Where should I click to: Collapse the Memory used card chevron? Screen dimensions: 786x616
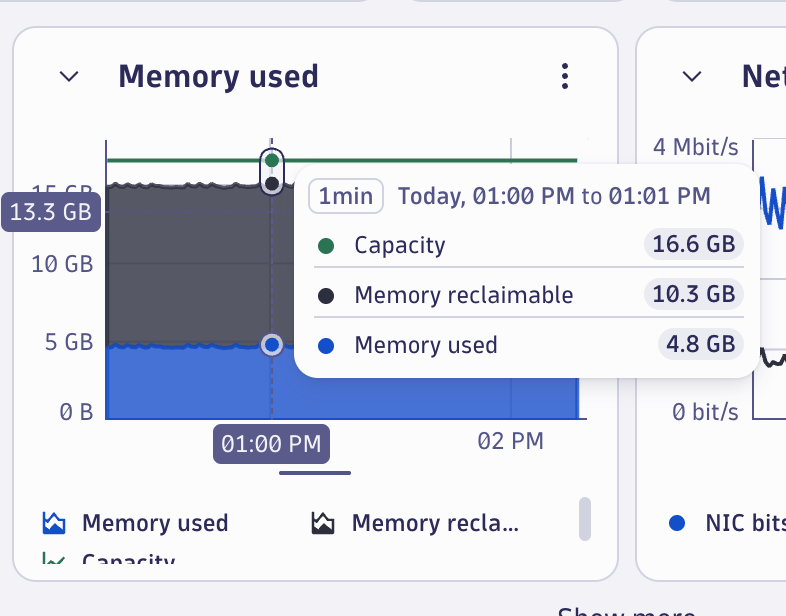(69, 76)
